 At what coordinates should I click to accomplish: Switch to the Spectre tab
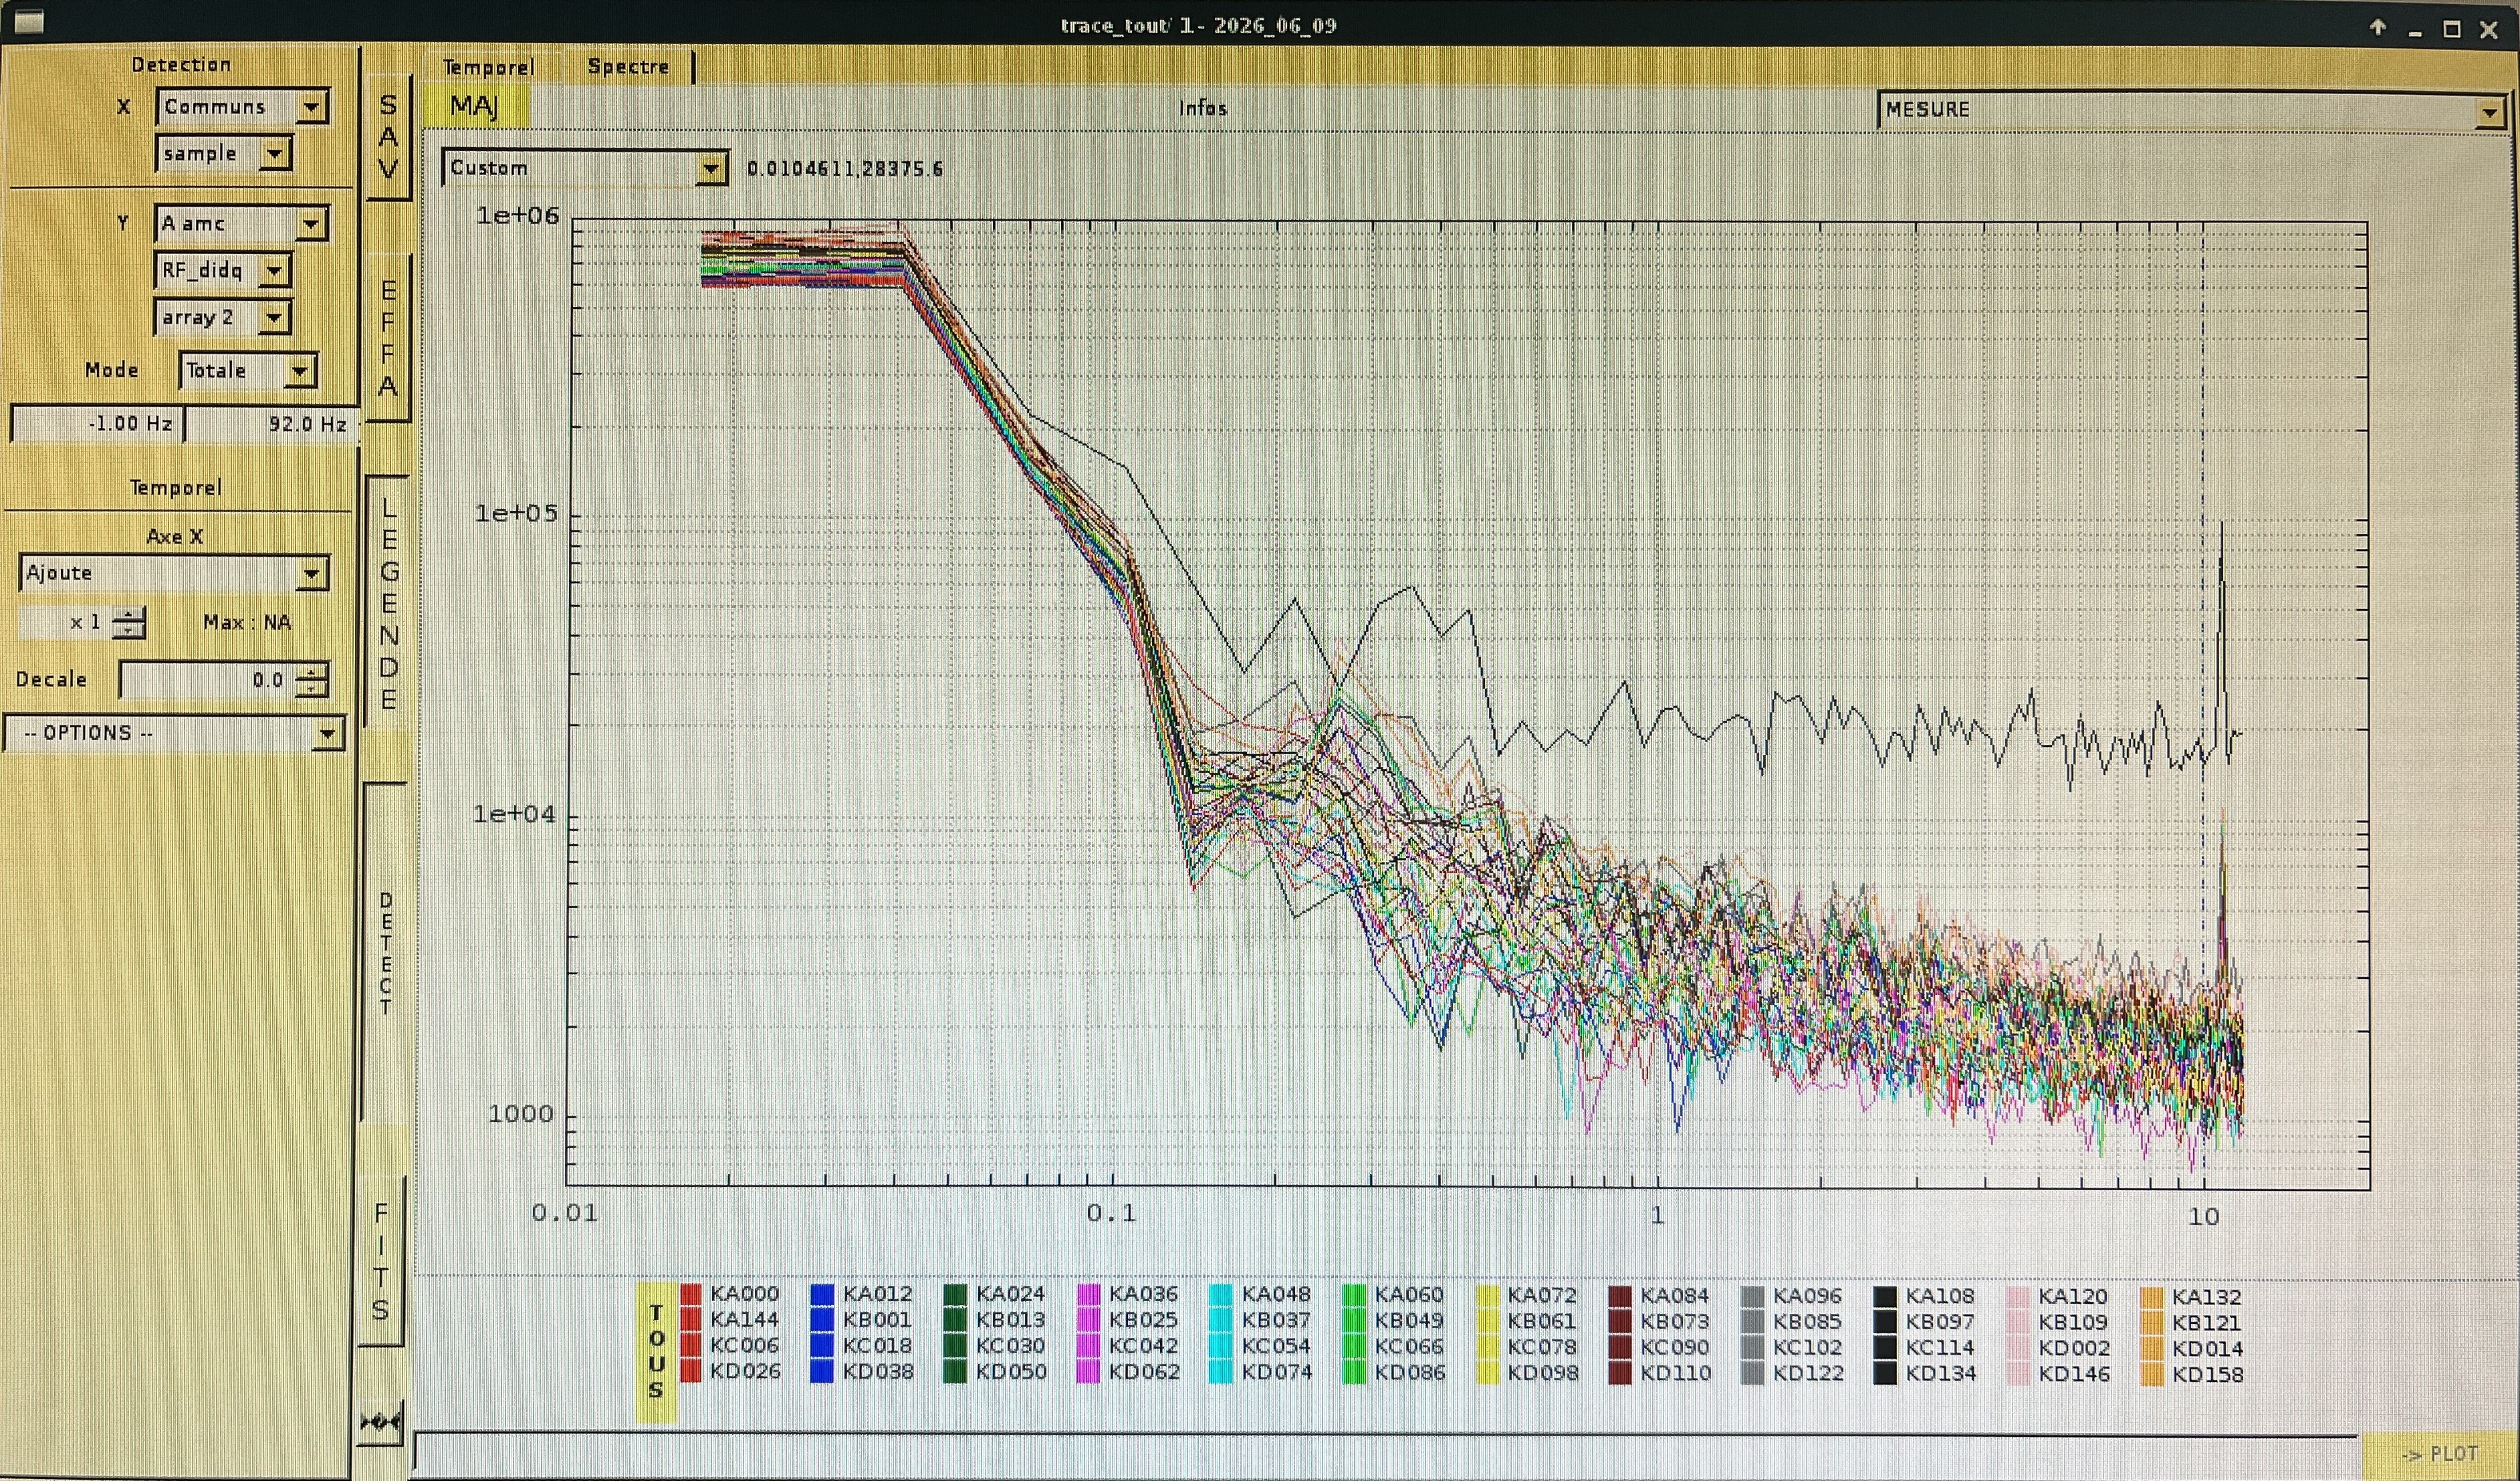629,66
